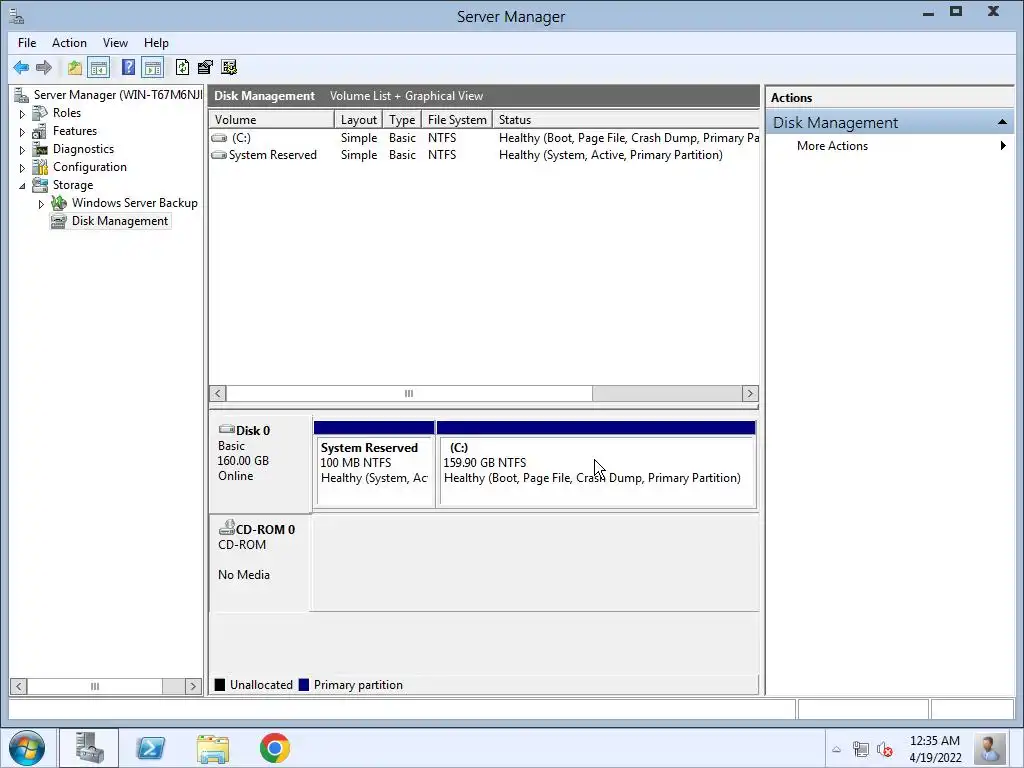Toggle the Show/Hide Console Tree toolbar button
This screenshot has width=1024, height=768.
pyautogui.click(x=99, y=67)
